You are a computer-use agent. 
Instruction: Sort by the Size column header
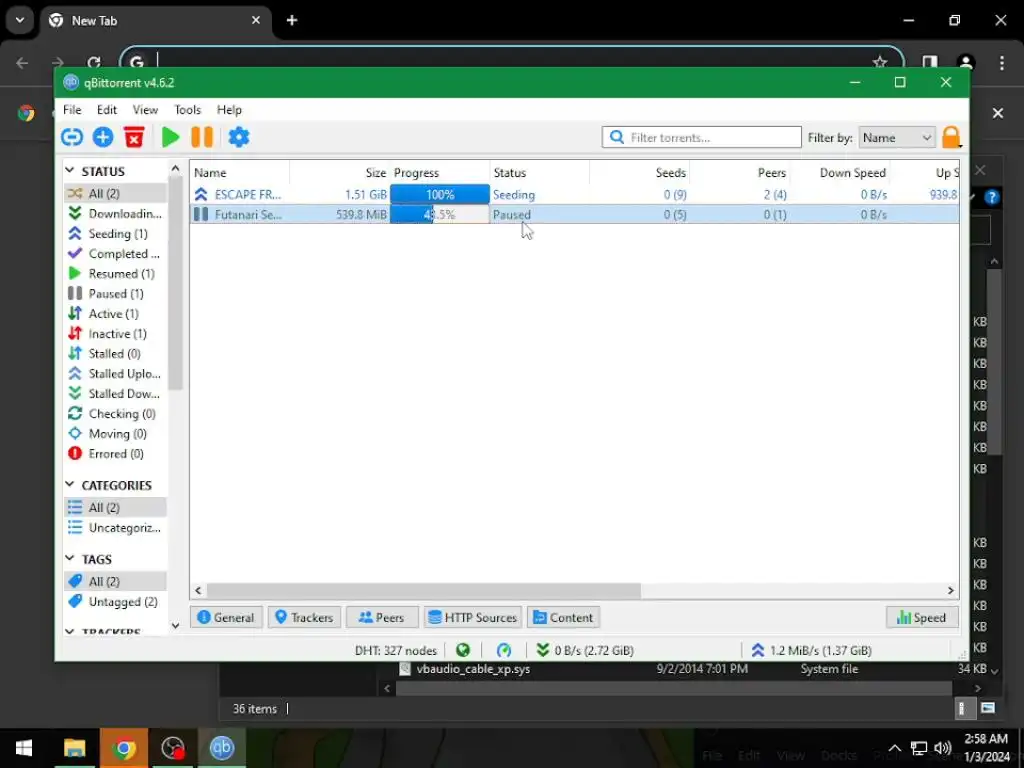[340, 172]
